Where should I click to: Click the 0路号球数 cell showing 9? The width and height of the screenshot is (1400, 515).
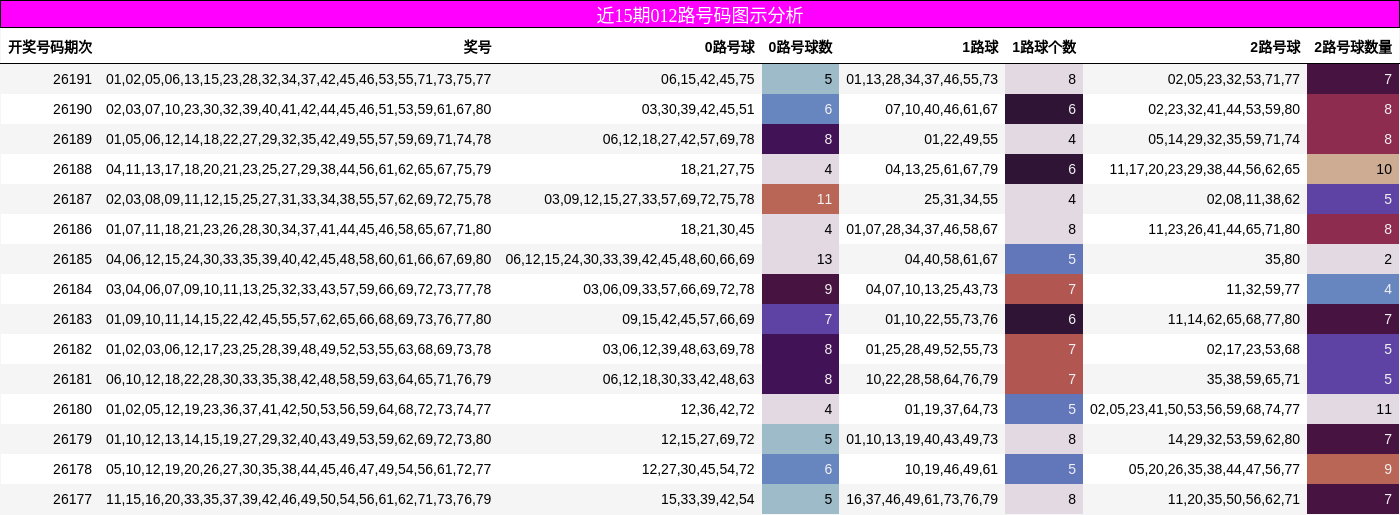tap(800, 289)
